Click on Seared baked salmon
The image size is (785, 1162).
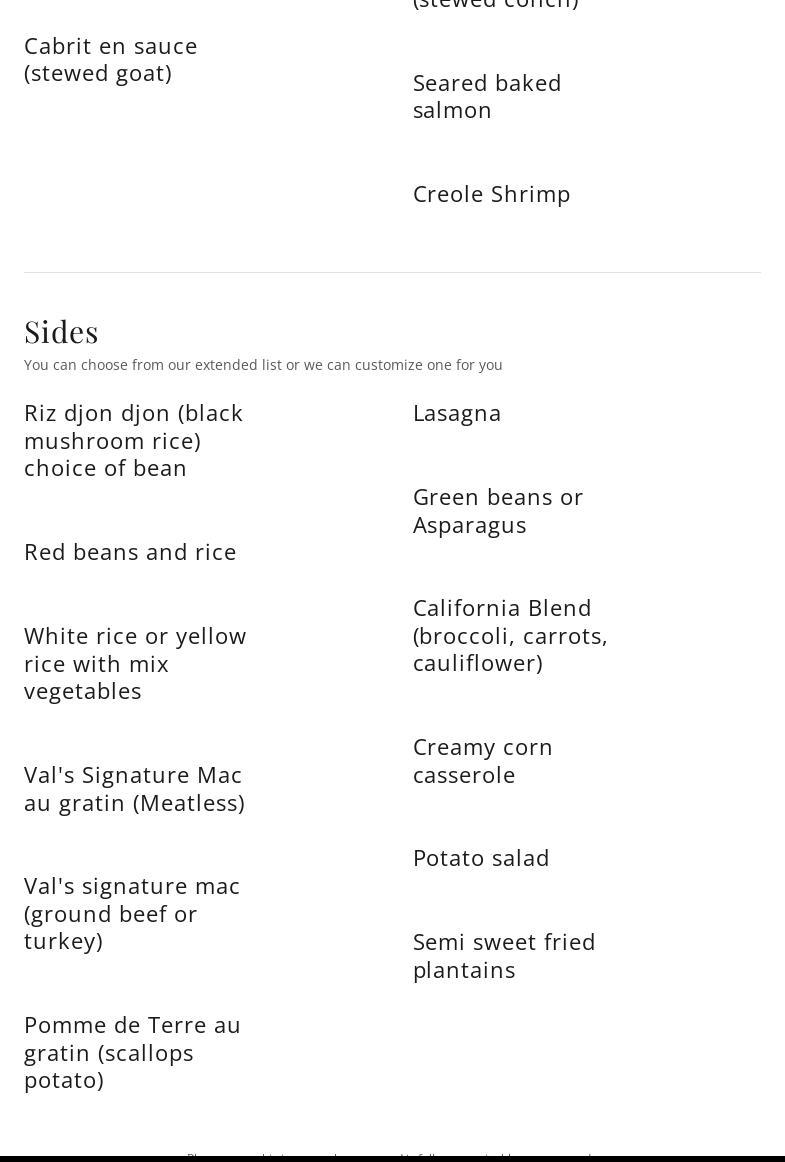(487, 96)
